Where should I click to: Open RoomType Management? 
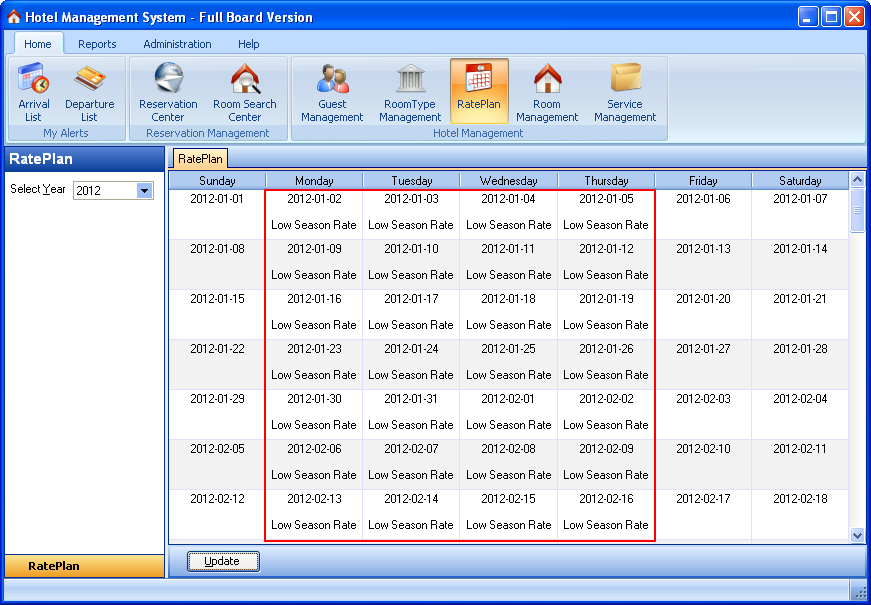click(410, 91)
